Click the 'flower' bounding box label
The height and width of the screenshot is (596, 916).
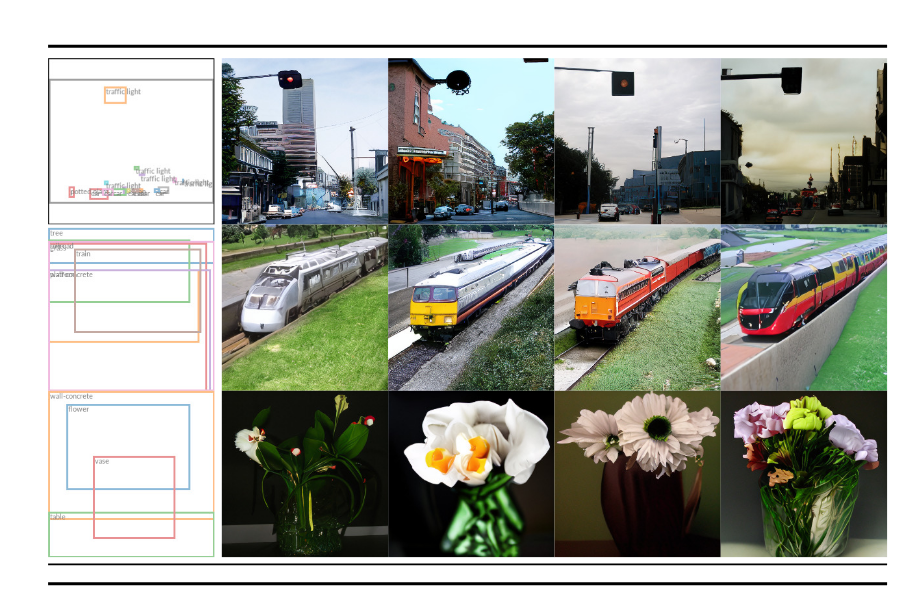pos(78,409)
